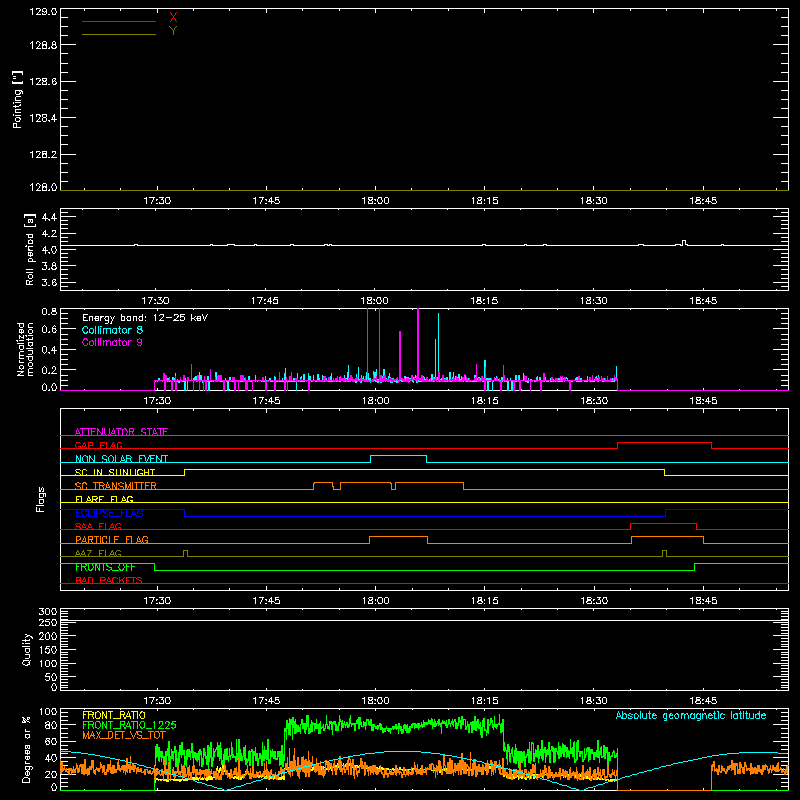This screenshot has height=800, width=800.
Task: Click 18:45 label under the Pointing plot
Action: pos(703,201)
